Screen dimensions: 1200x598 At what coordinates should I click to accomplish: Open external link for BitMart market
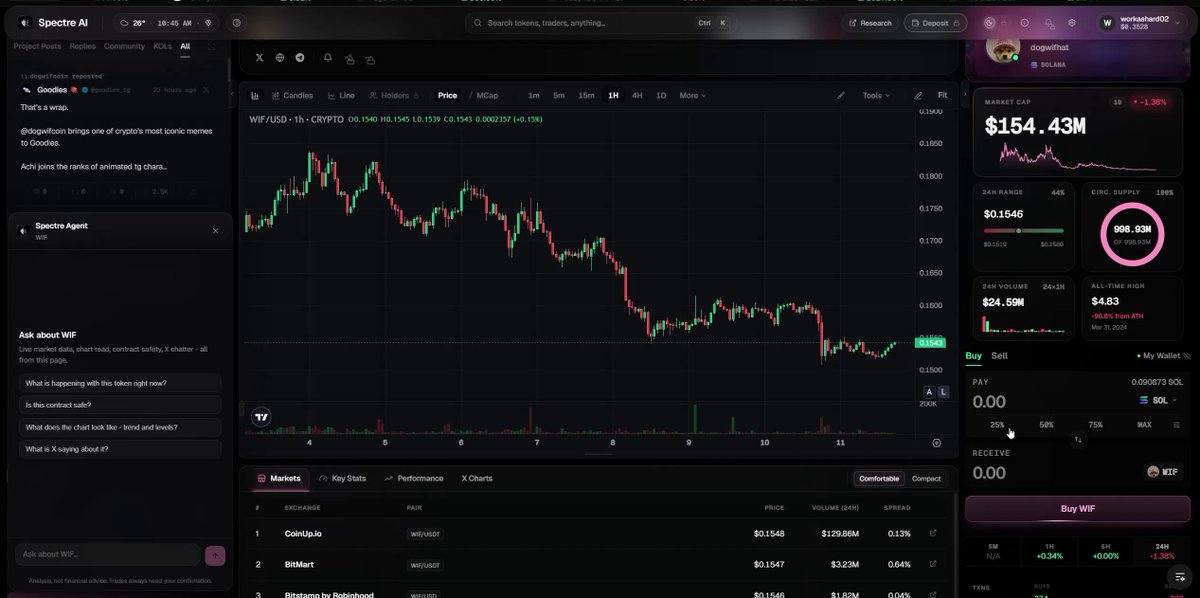tap(933, 565)
